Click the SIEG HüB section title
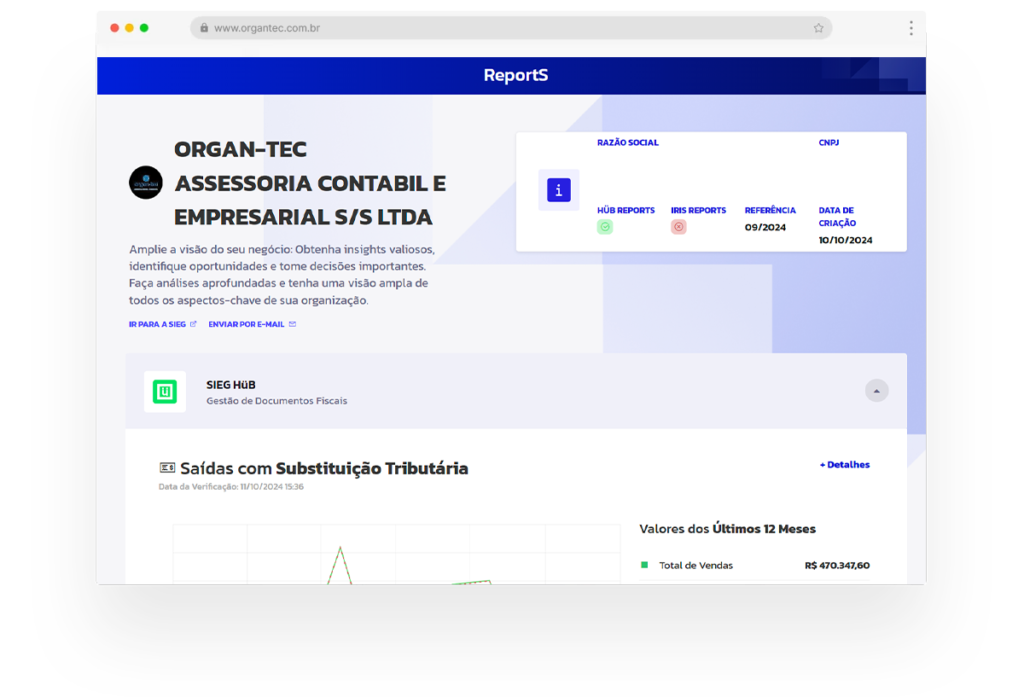This screenshot has height=697, width=1024. [x=231, y=385]
